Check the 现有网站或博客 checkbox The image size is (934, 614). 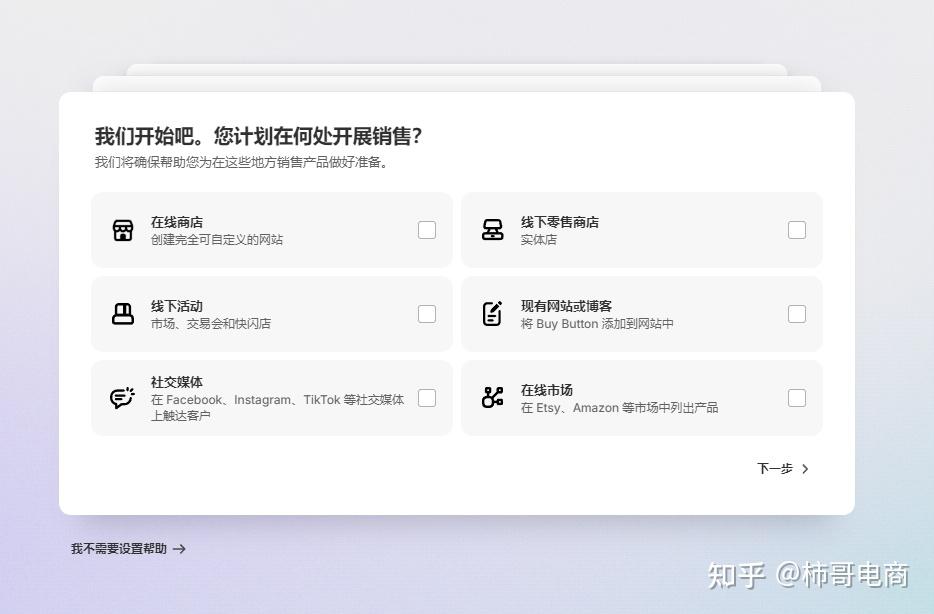[x=797, y=314]
